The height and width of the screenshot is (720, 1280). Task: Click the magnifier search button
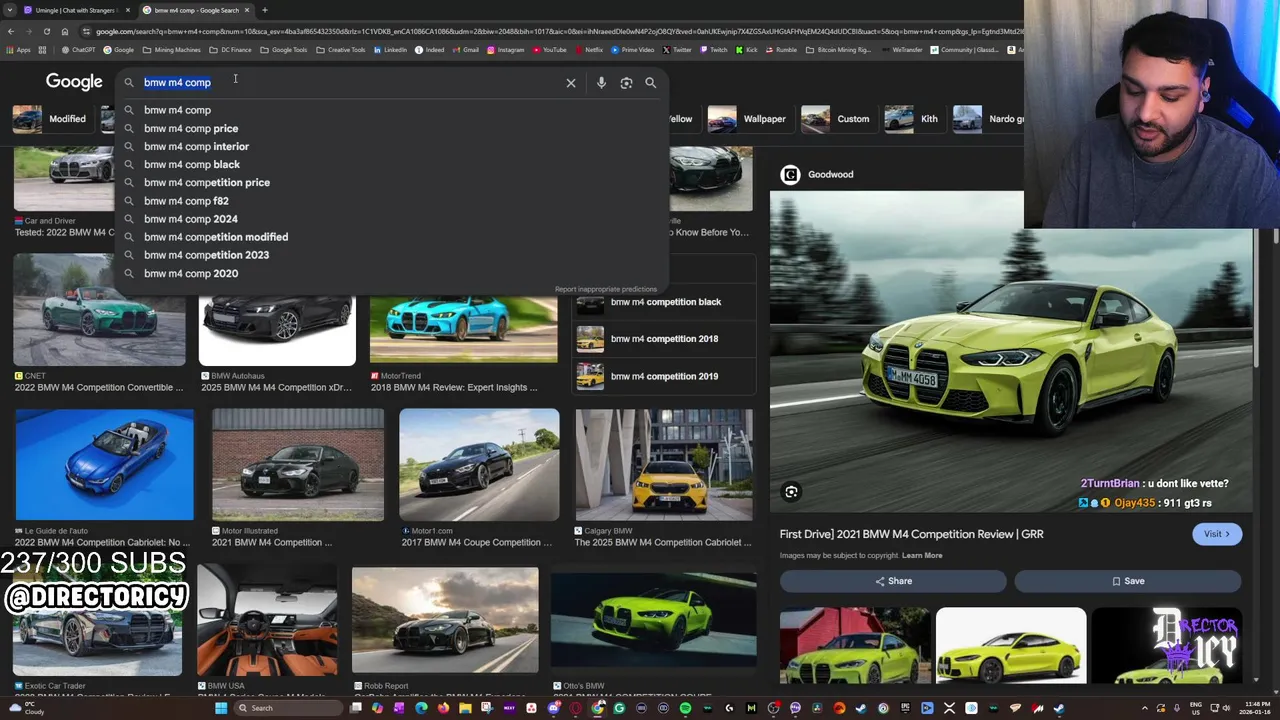click(650, 83)
